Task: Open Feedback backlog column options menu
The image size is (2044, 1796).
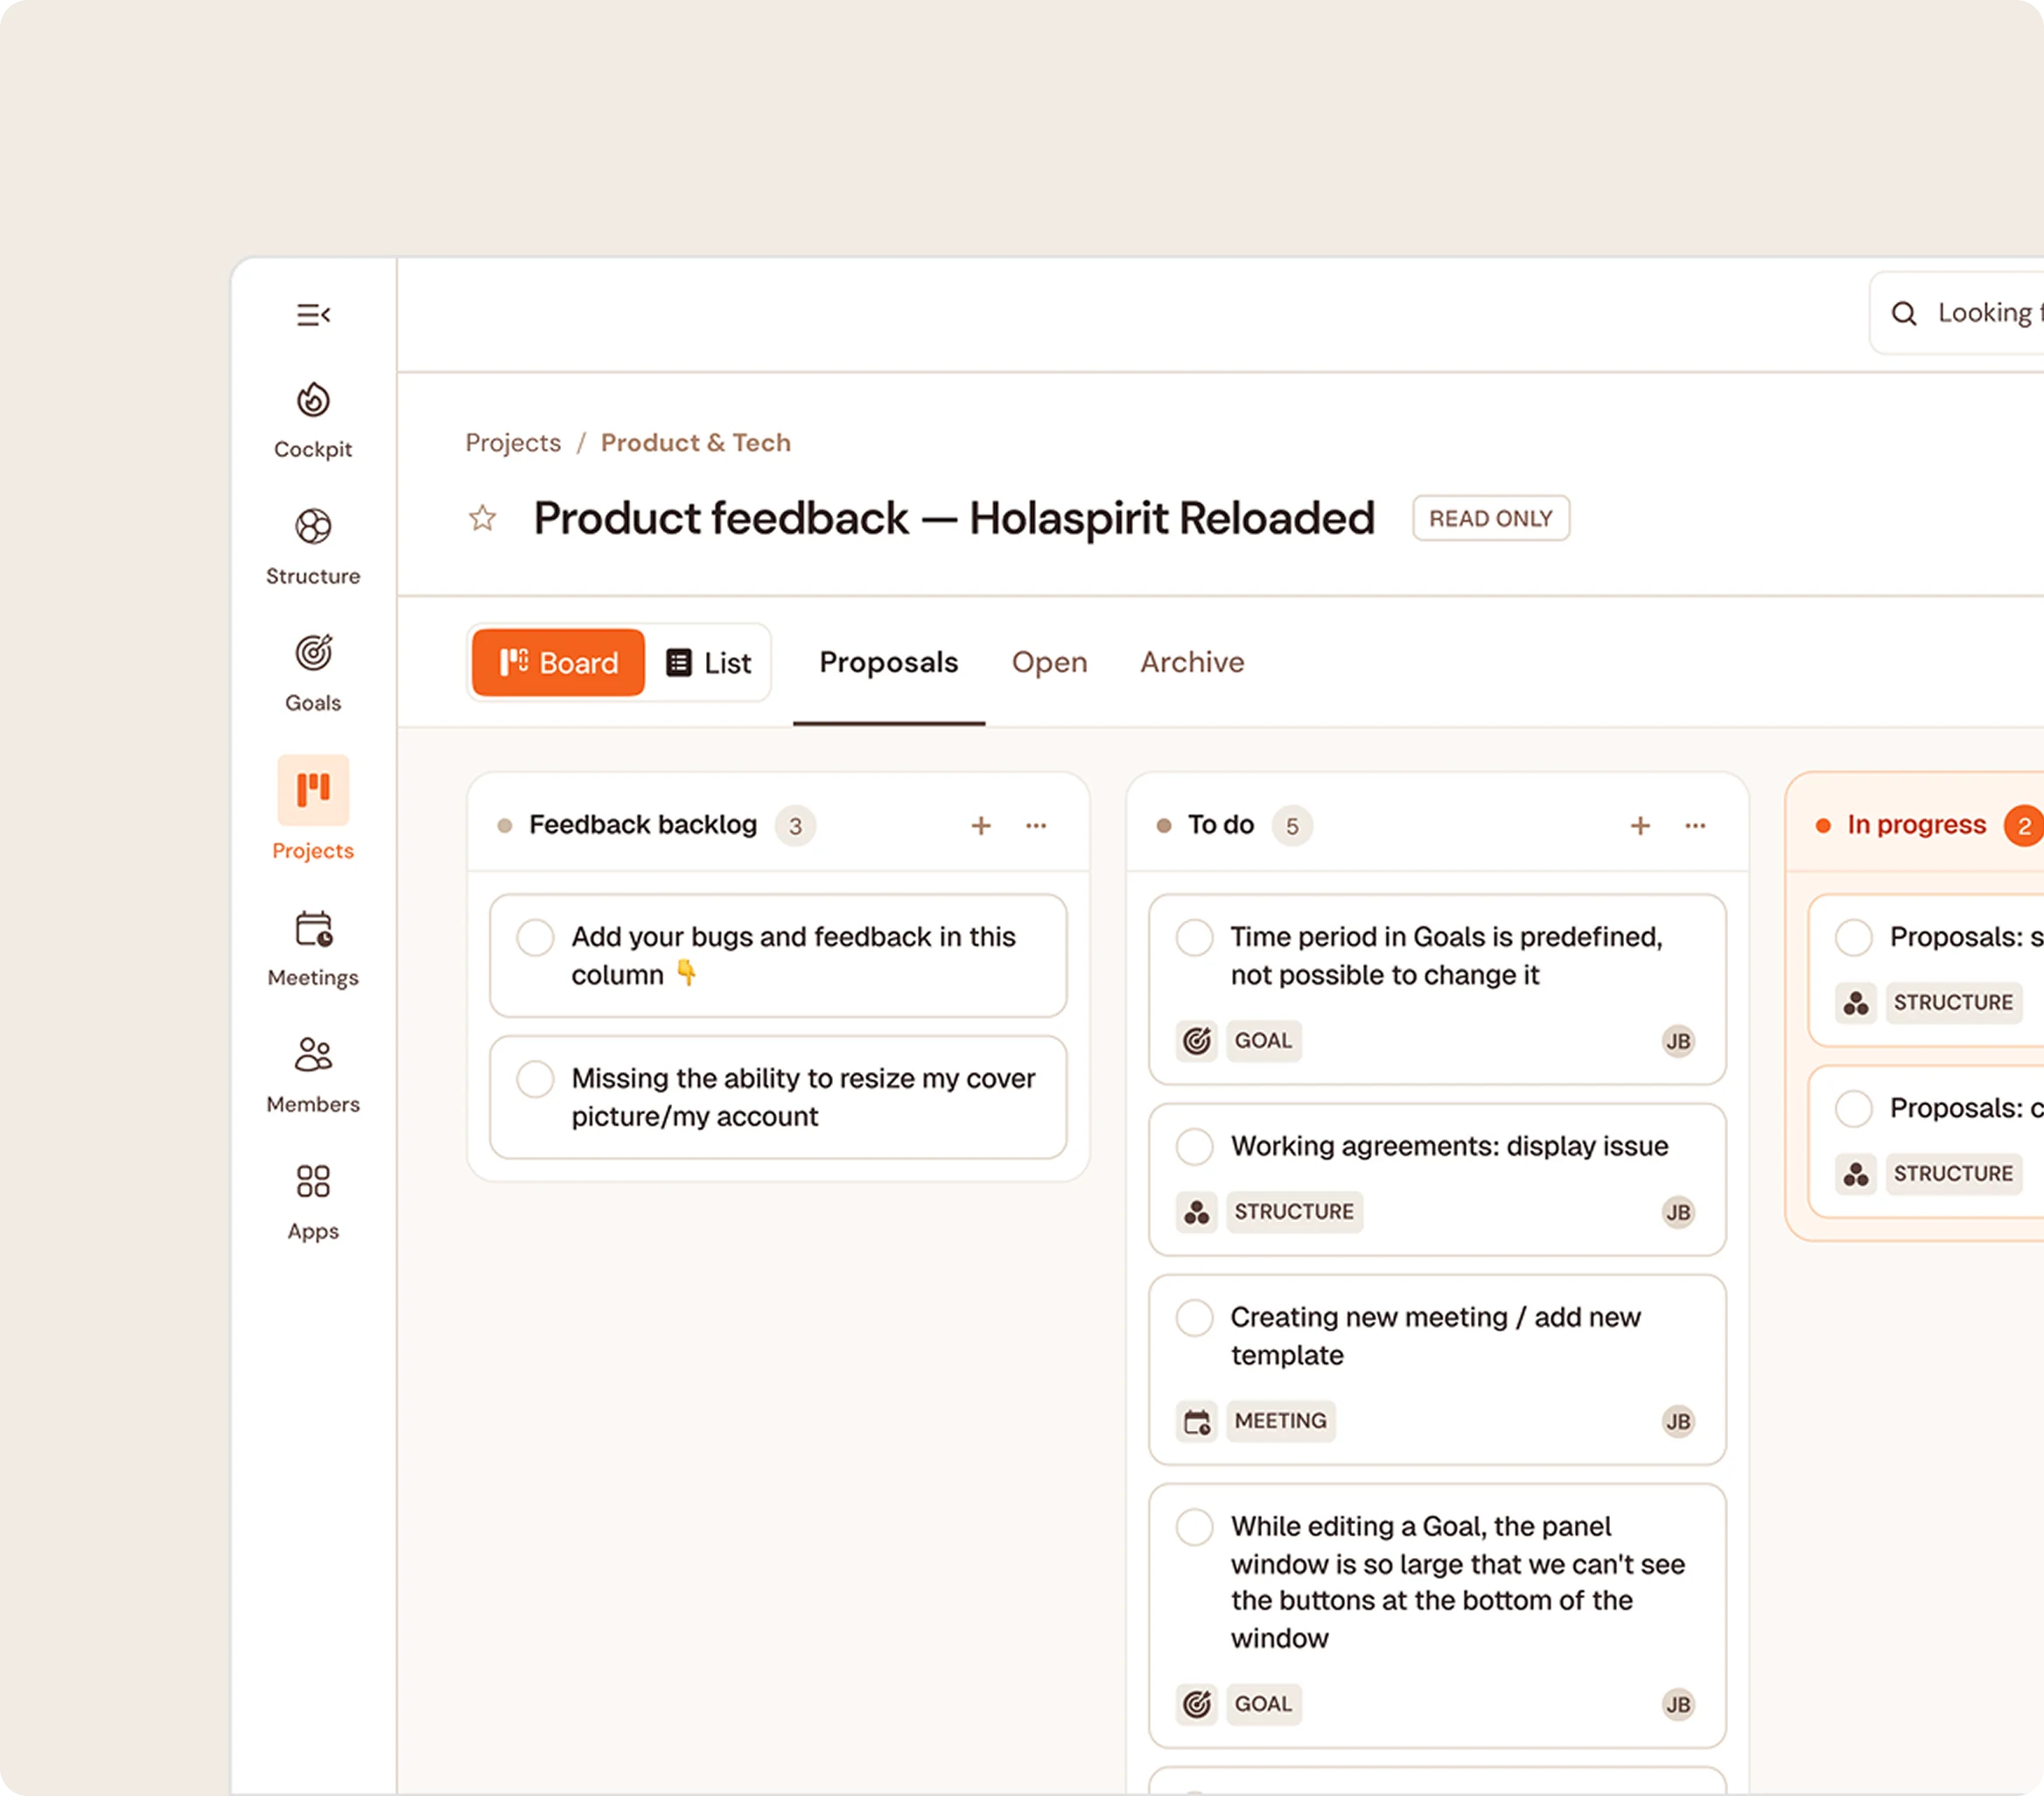Action: [x=1036, y=826]
